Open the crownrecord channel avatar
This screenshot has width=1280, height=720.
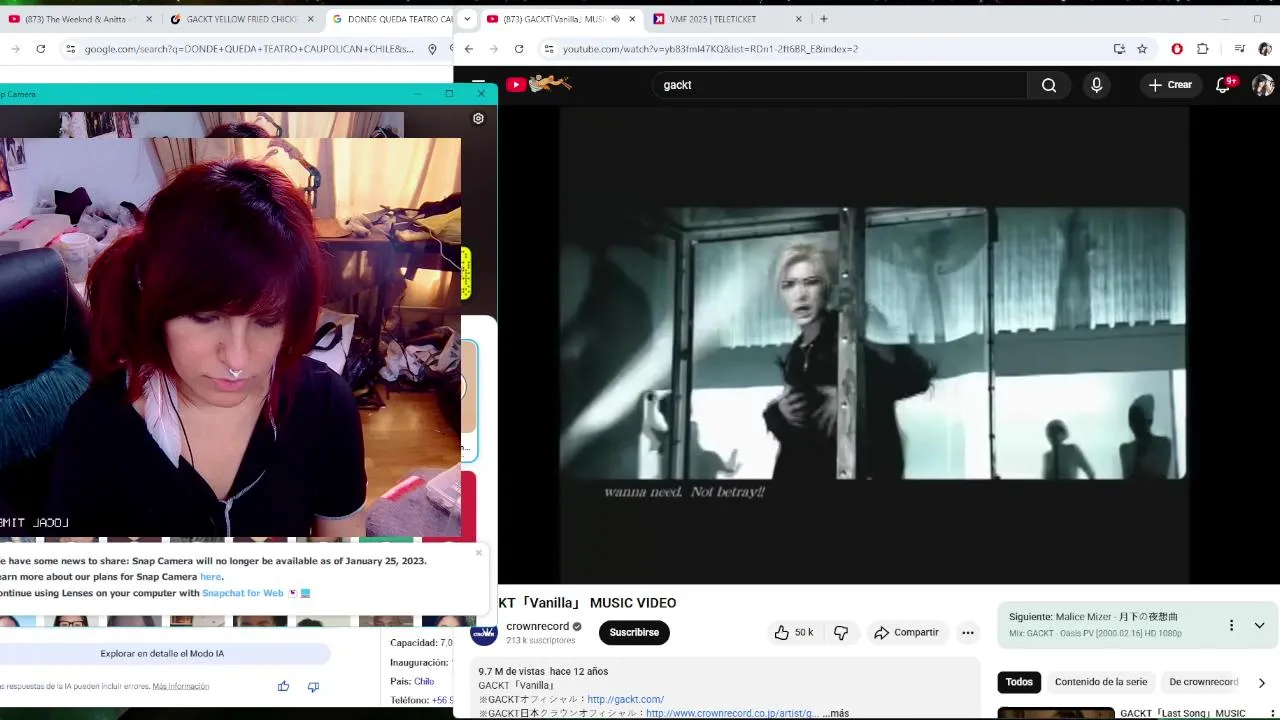click(484, 632)
